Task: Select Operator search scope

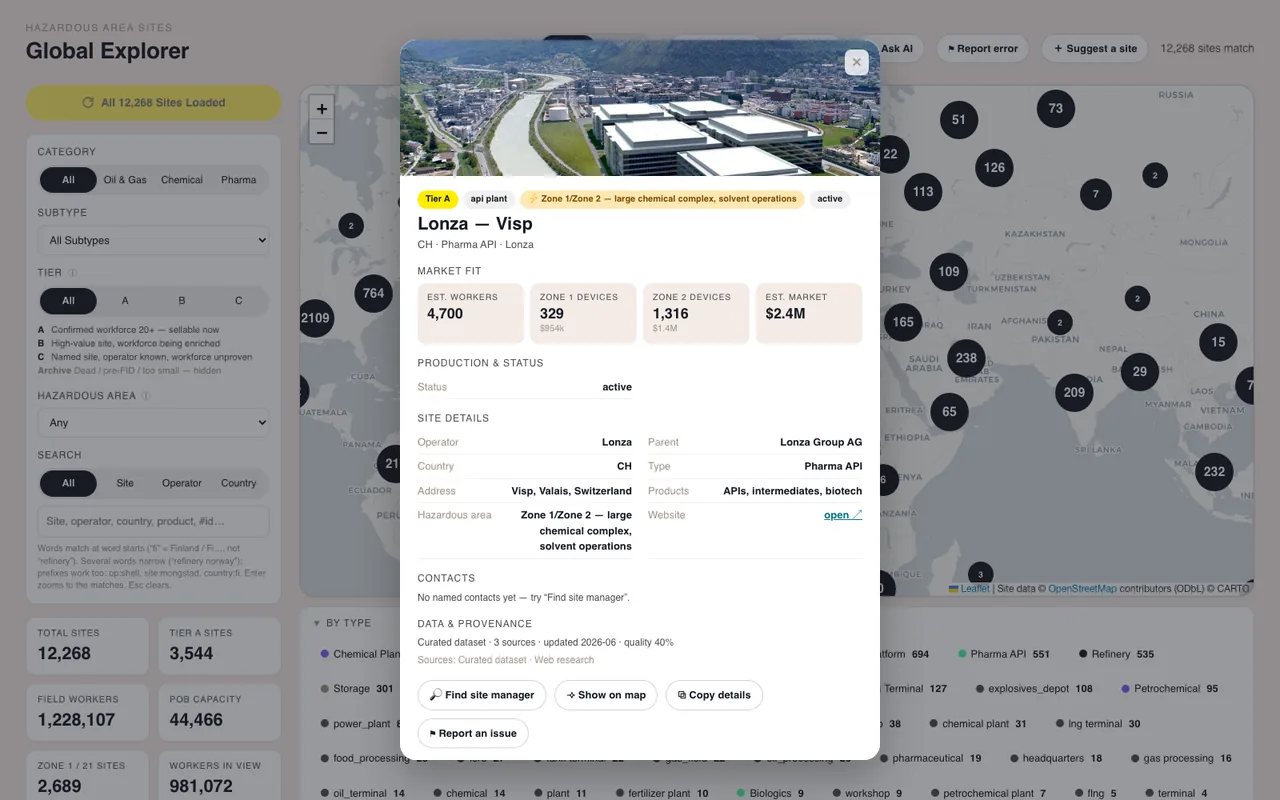Action: coord(182,483)
